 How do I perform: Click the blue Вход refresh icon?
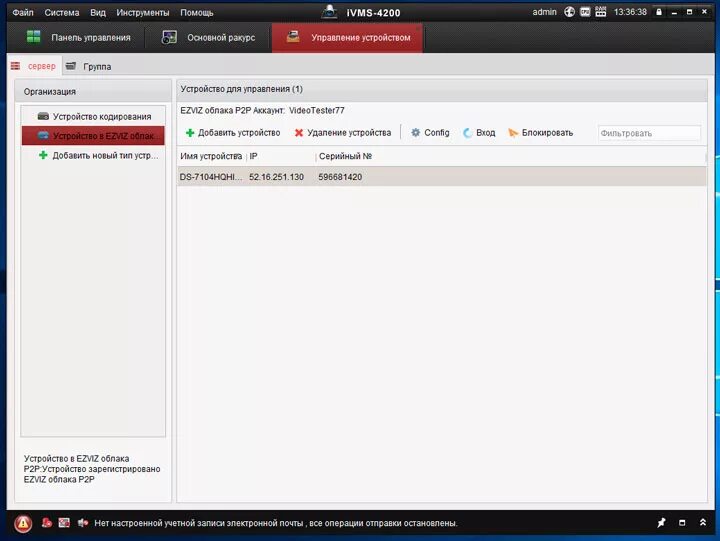click(x=467, y=133)
